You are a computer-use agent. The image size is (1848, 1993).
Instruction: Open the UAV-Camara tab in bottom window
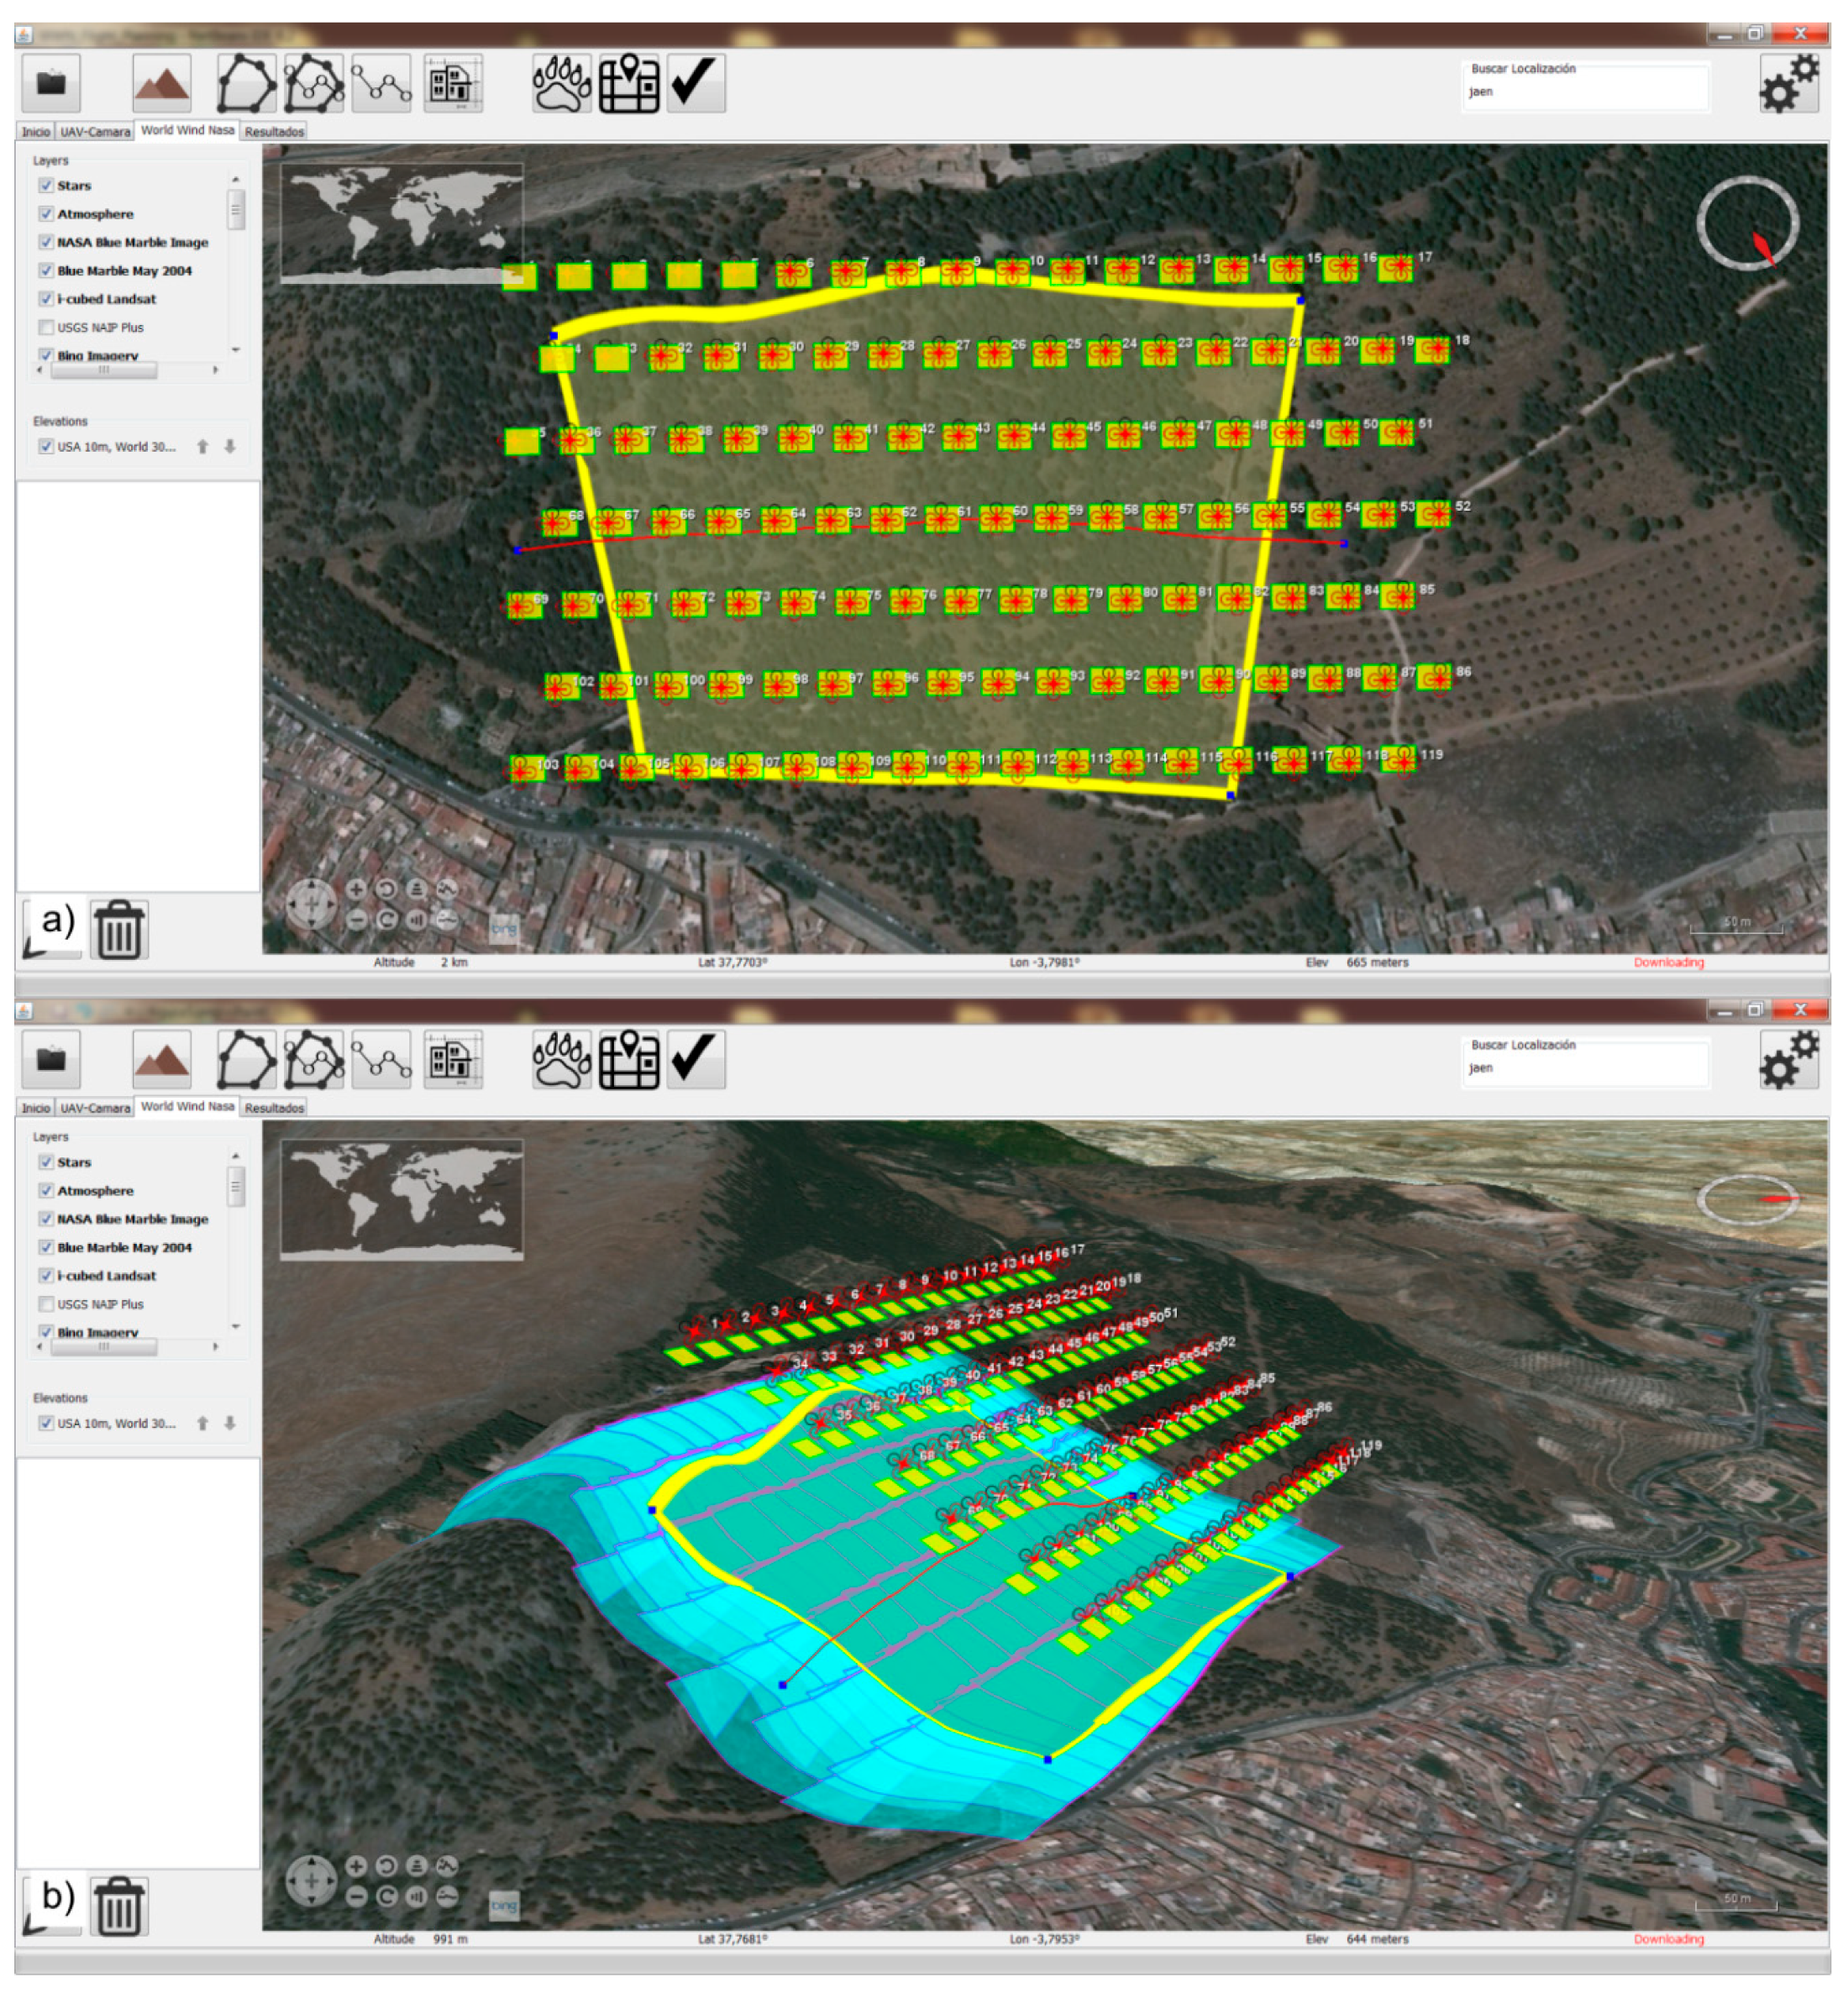95,1108
